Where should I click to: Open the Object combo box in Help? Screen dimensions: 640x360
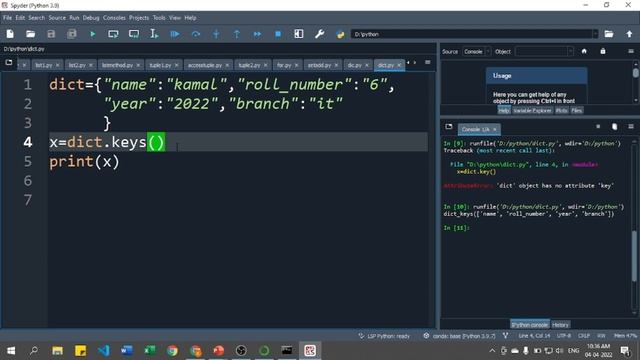[x=544, y=51]
